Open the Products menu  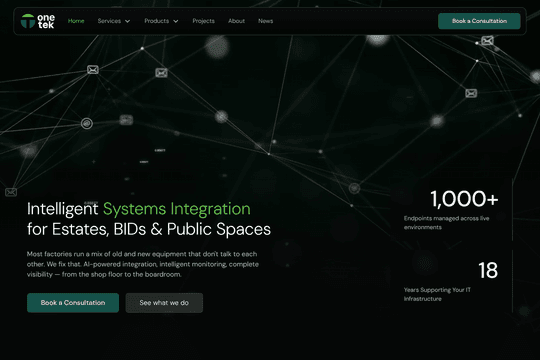tap(157, 21)
